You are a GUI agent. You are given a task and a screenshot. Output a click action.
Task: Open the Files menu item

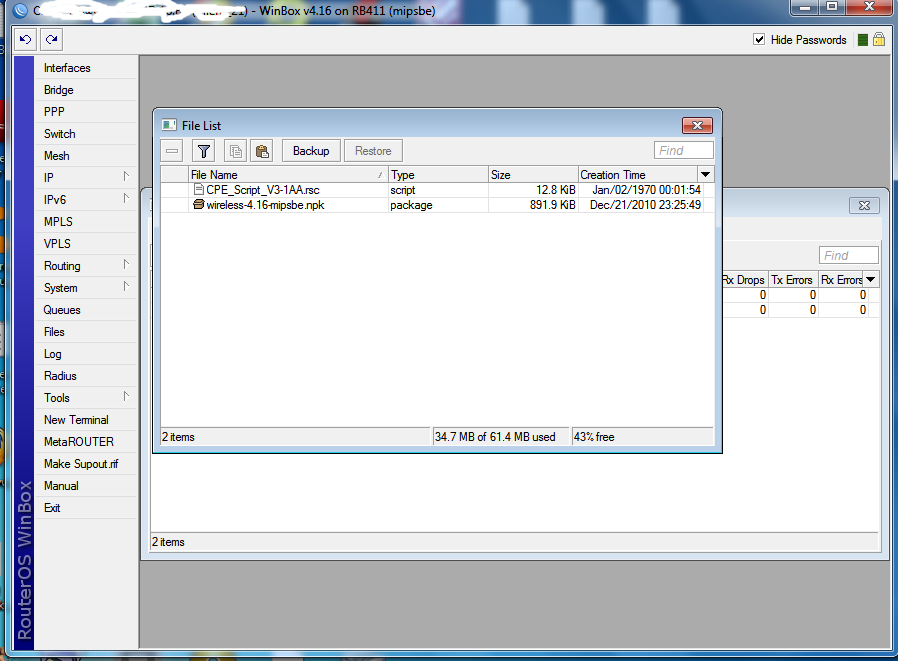tap(86, 332)
